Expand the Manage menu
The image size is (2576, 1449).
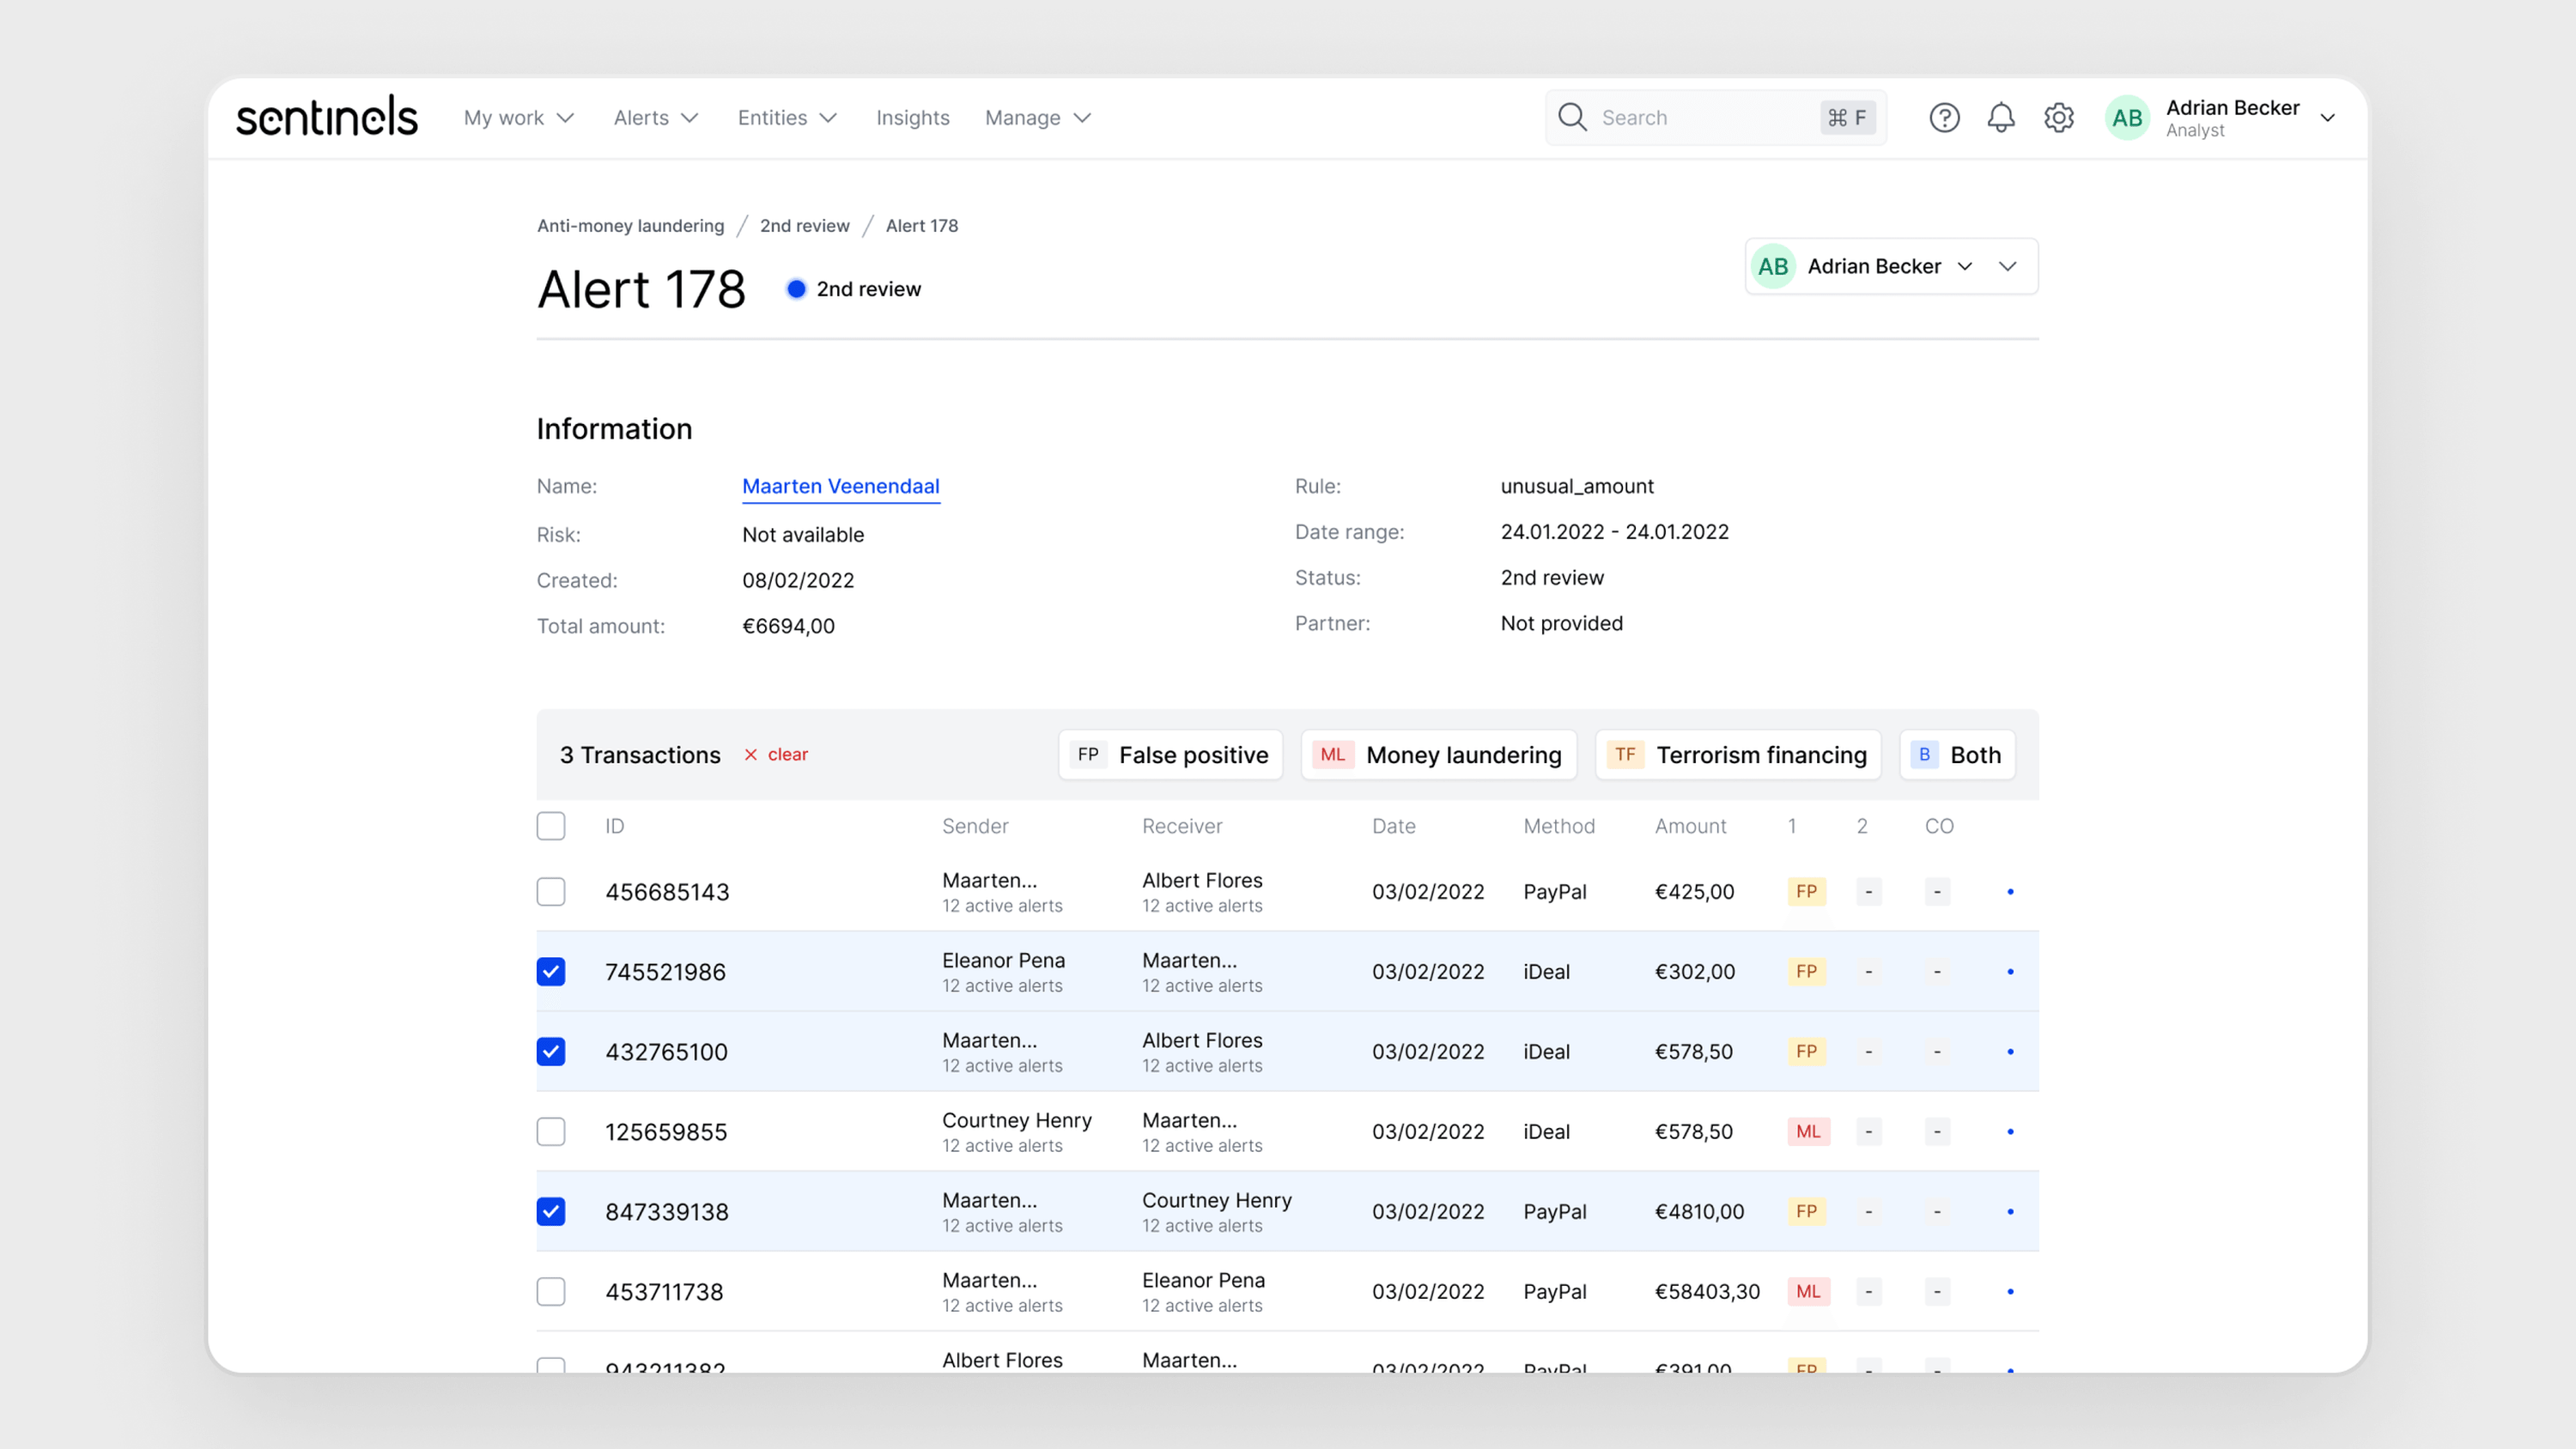pyautogui.click(x=1038, y=117)
